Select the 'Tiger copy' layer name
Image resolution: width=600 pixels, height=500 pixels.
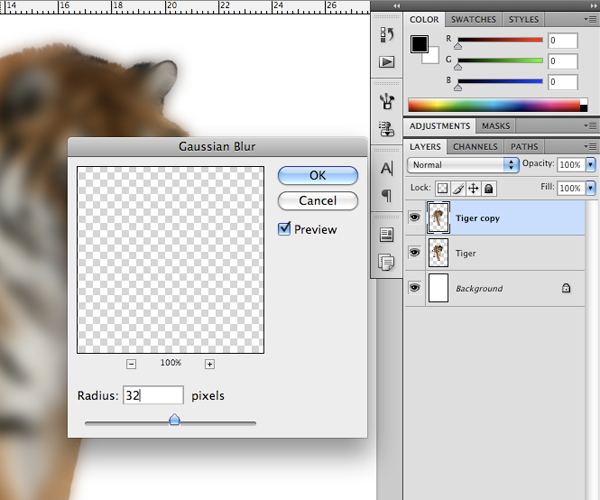[478, 218]
